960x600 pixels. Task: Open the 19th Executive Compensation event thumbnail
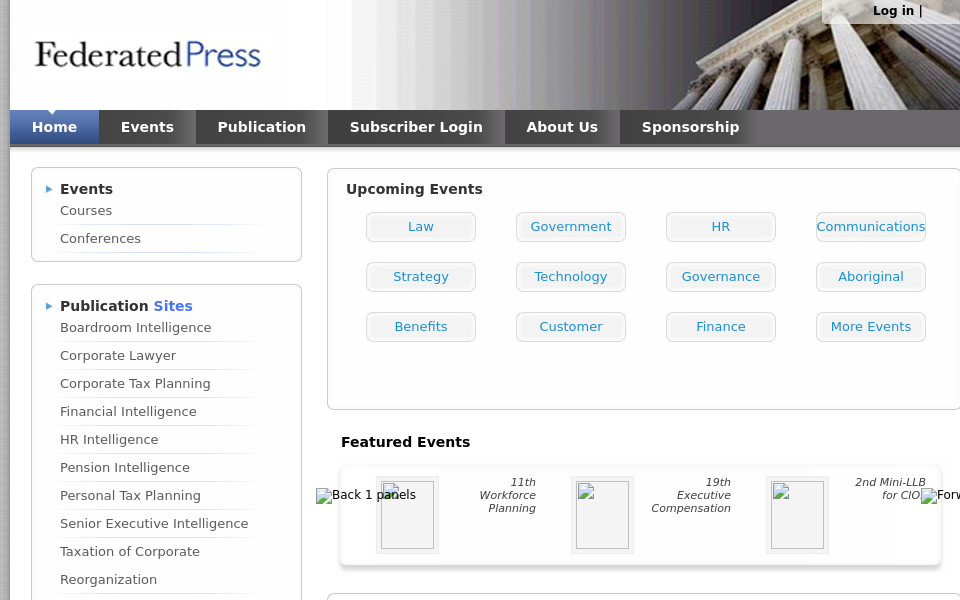tap(602, 515)
